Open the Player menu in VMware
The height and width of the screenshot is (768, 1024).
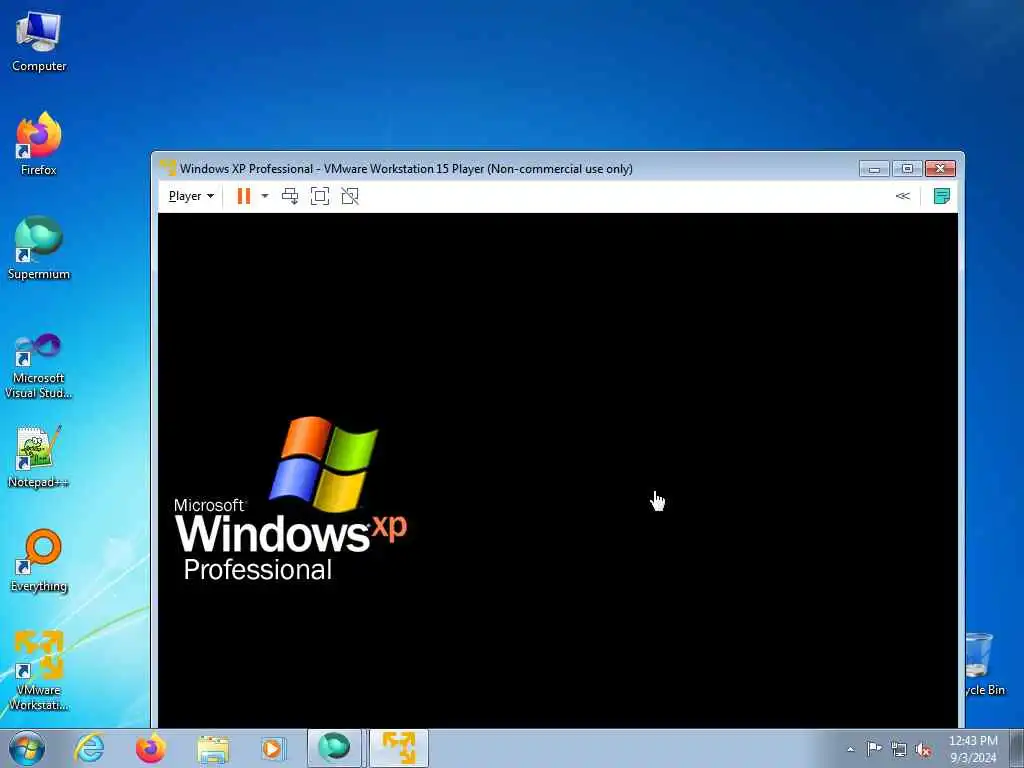(191, 196)
